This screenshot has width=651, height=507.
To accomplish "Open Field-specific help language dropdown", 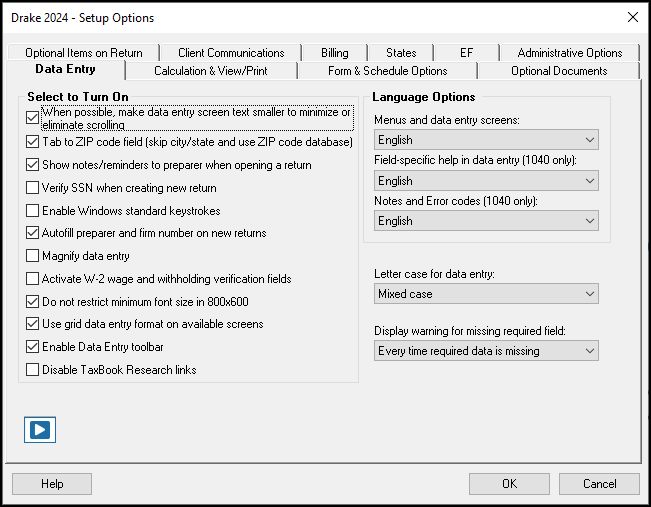I will [486, 181].
